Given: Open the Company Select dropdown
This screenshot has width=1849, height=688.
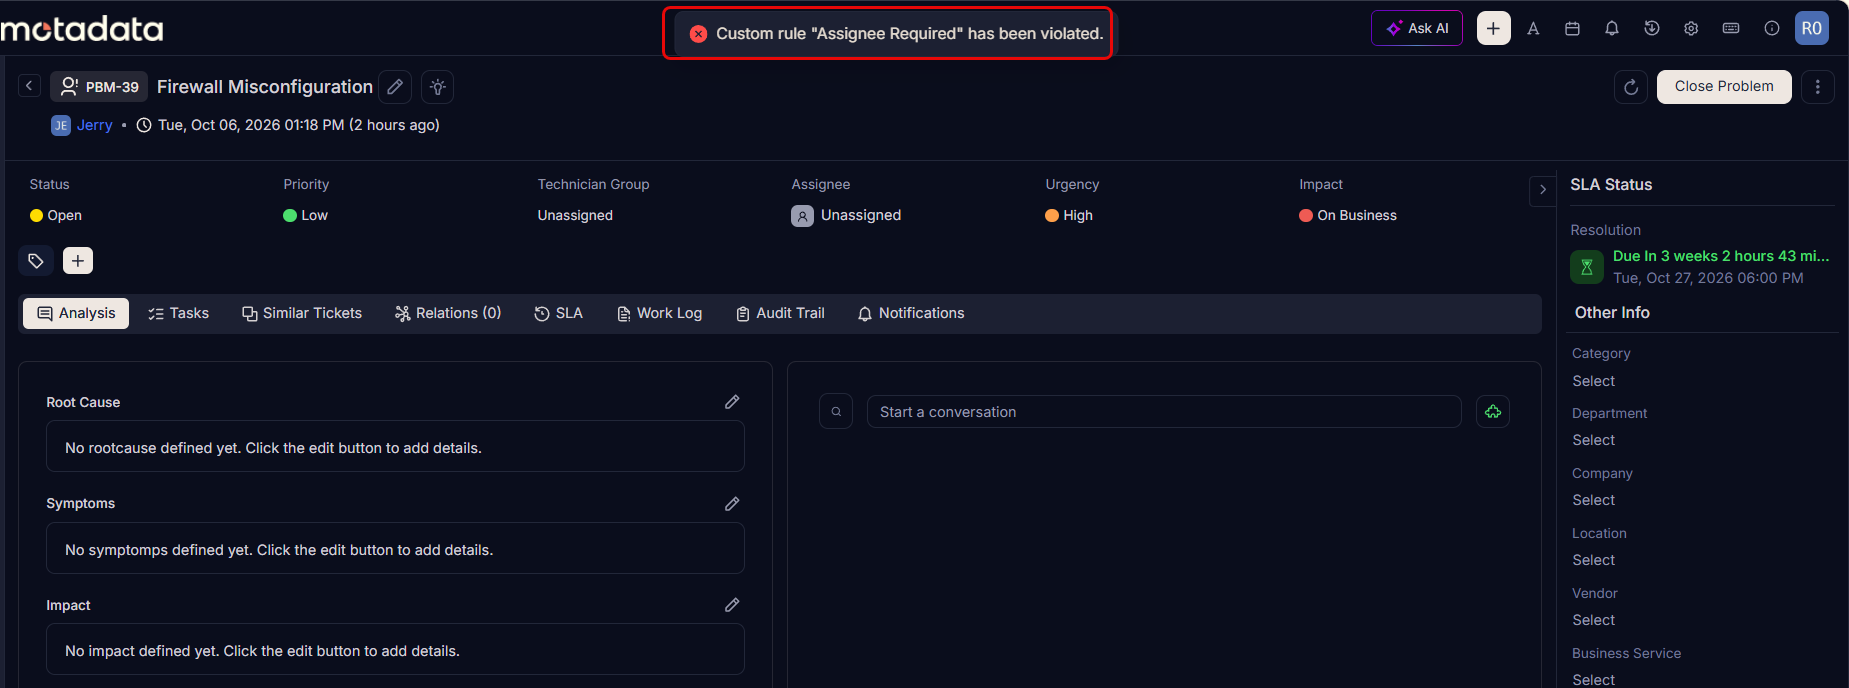Looking at the screenshot, I should pyautogui.click(x=1593, y=500).
